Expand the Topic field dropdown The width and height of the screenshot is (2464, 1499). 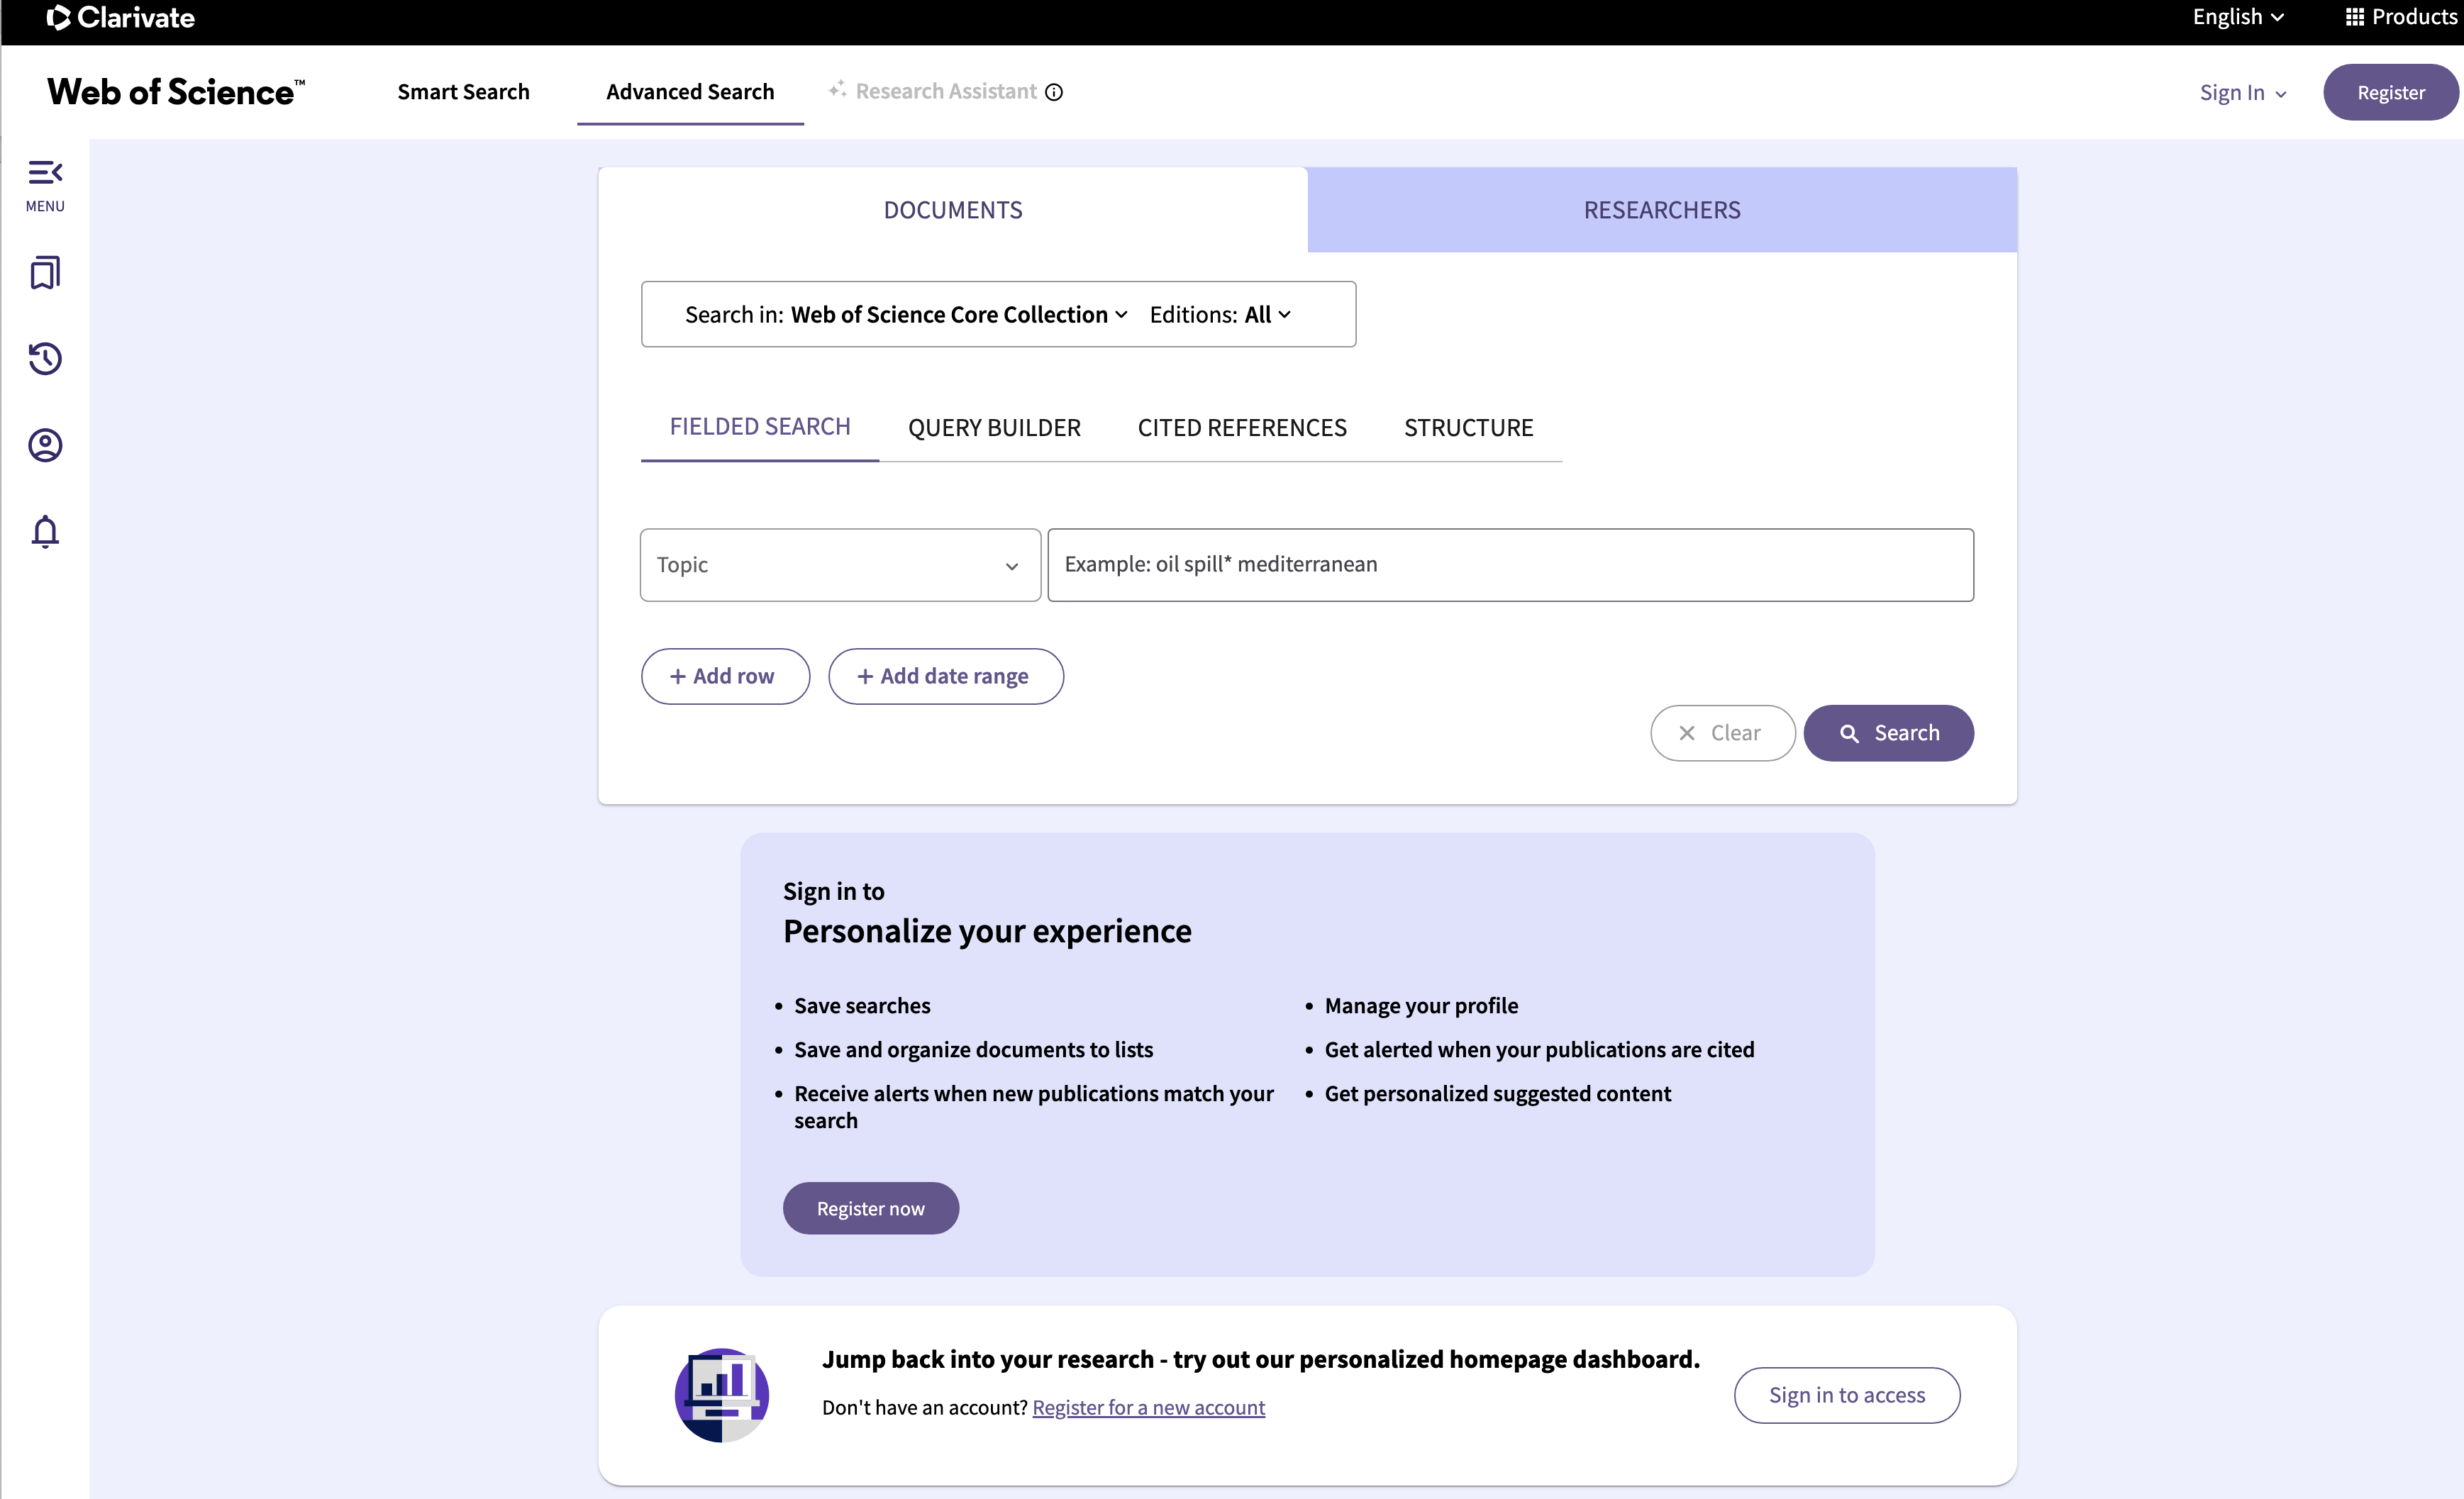[839, 565]
